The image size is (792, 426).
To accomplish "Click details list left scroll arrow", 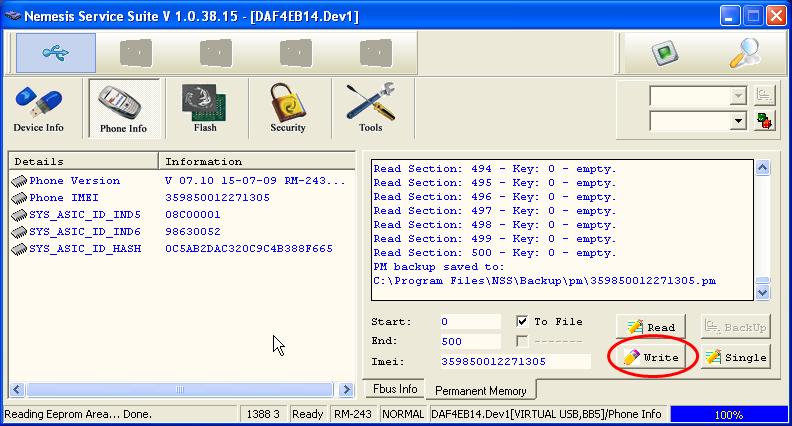I will click(17, 390).
